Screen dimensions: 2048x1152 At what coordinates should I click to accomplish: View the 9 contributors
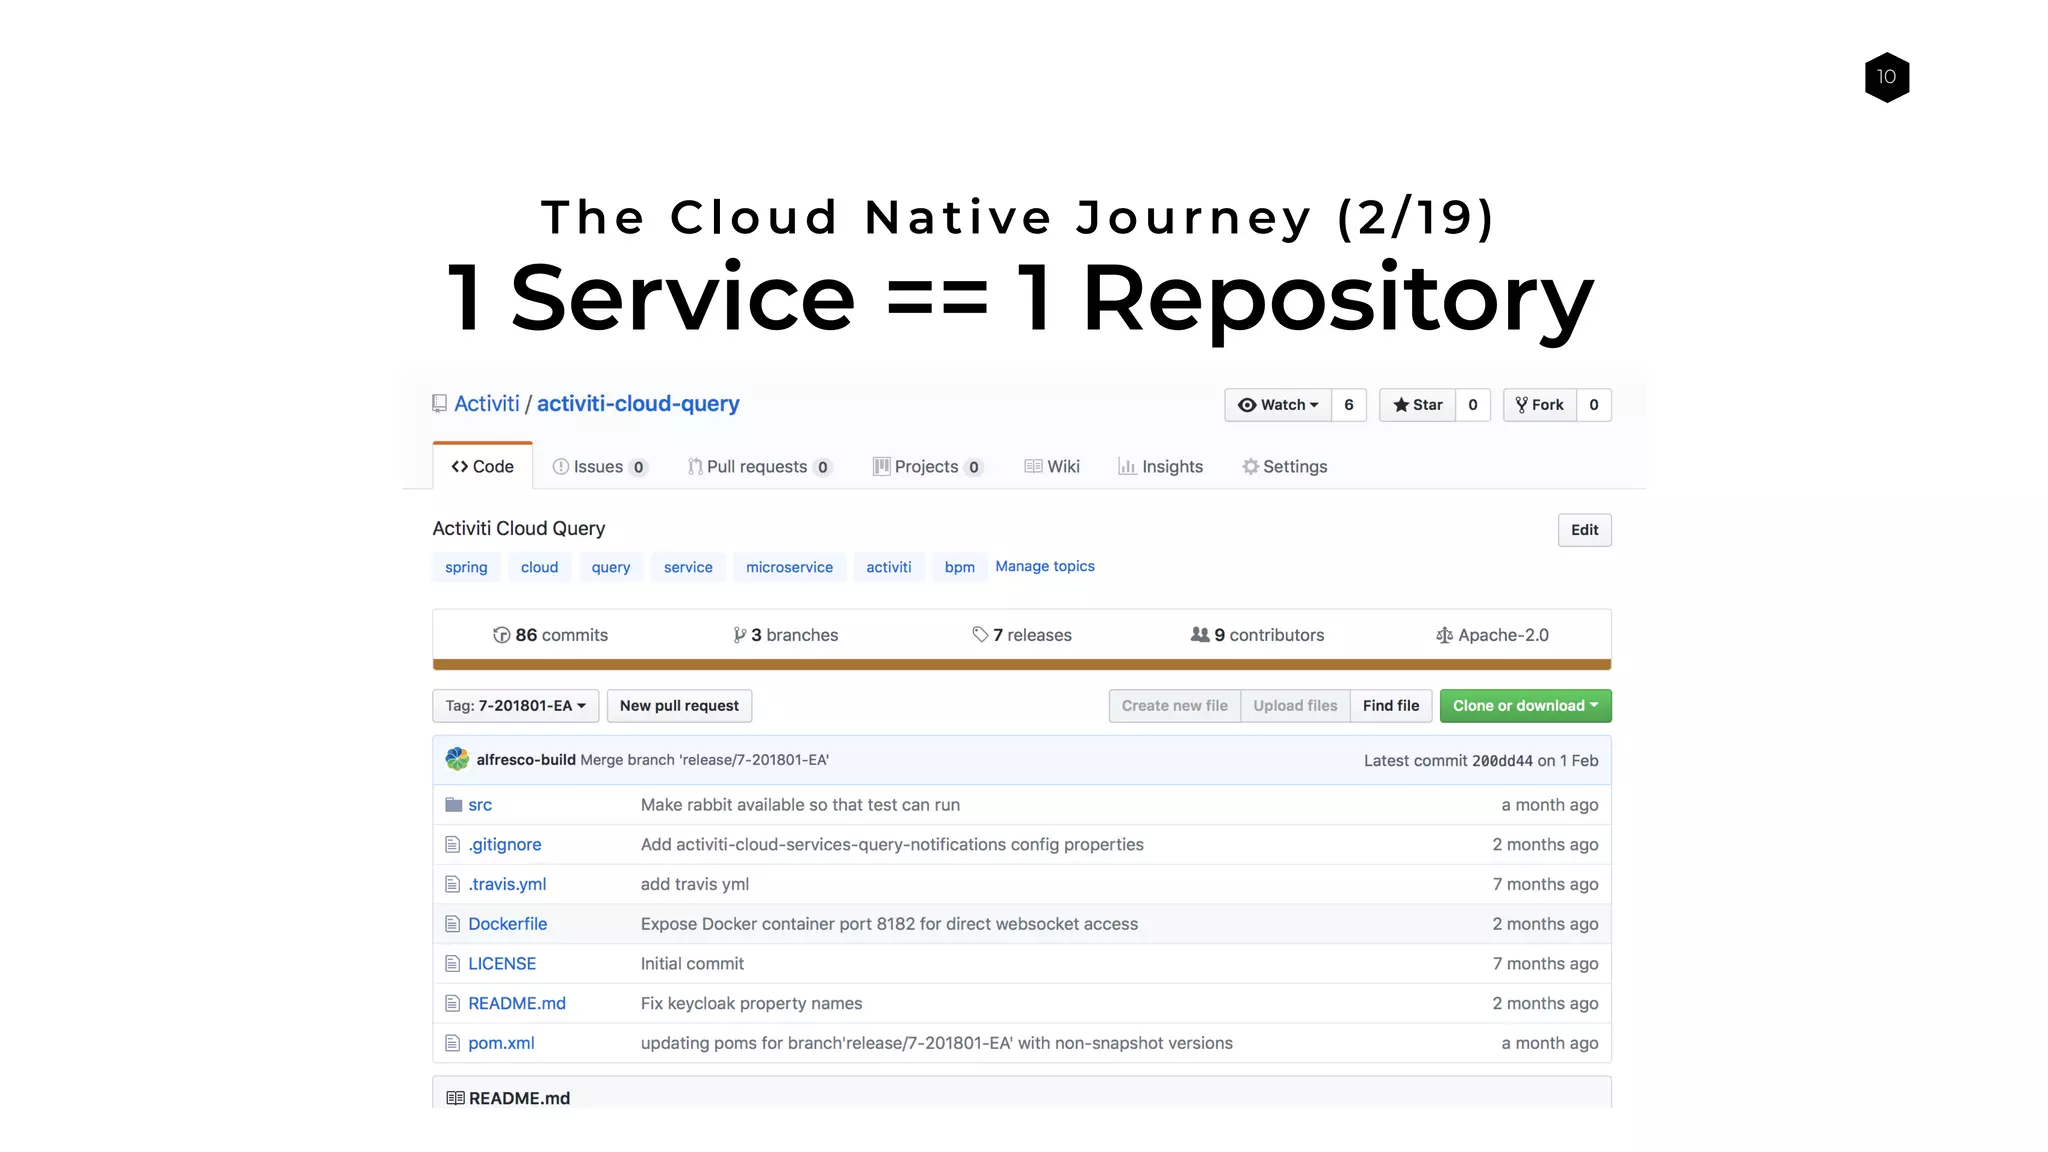click(x=1258, y=635)
